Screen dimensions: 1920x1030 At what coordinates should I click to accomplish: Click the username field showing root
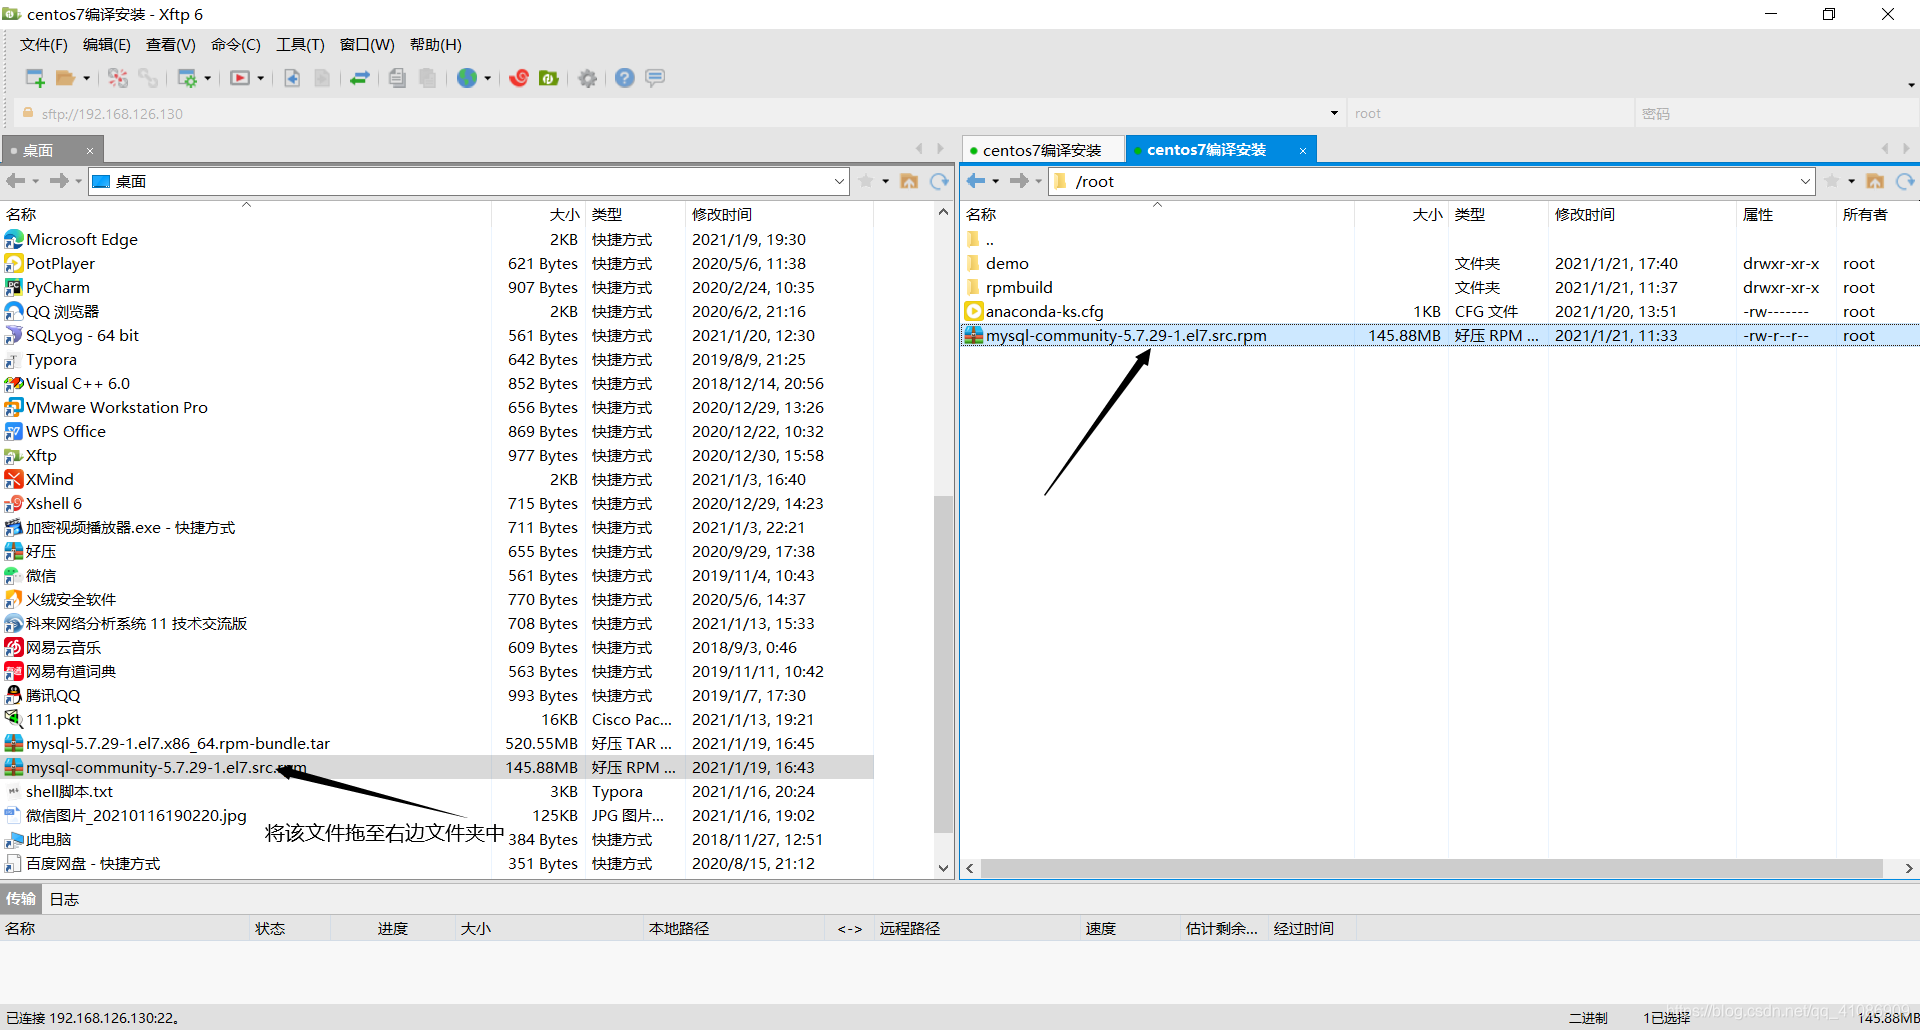point(1490,113)
